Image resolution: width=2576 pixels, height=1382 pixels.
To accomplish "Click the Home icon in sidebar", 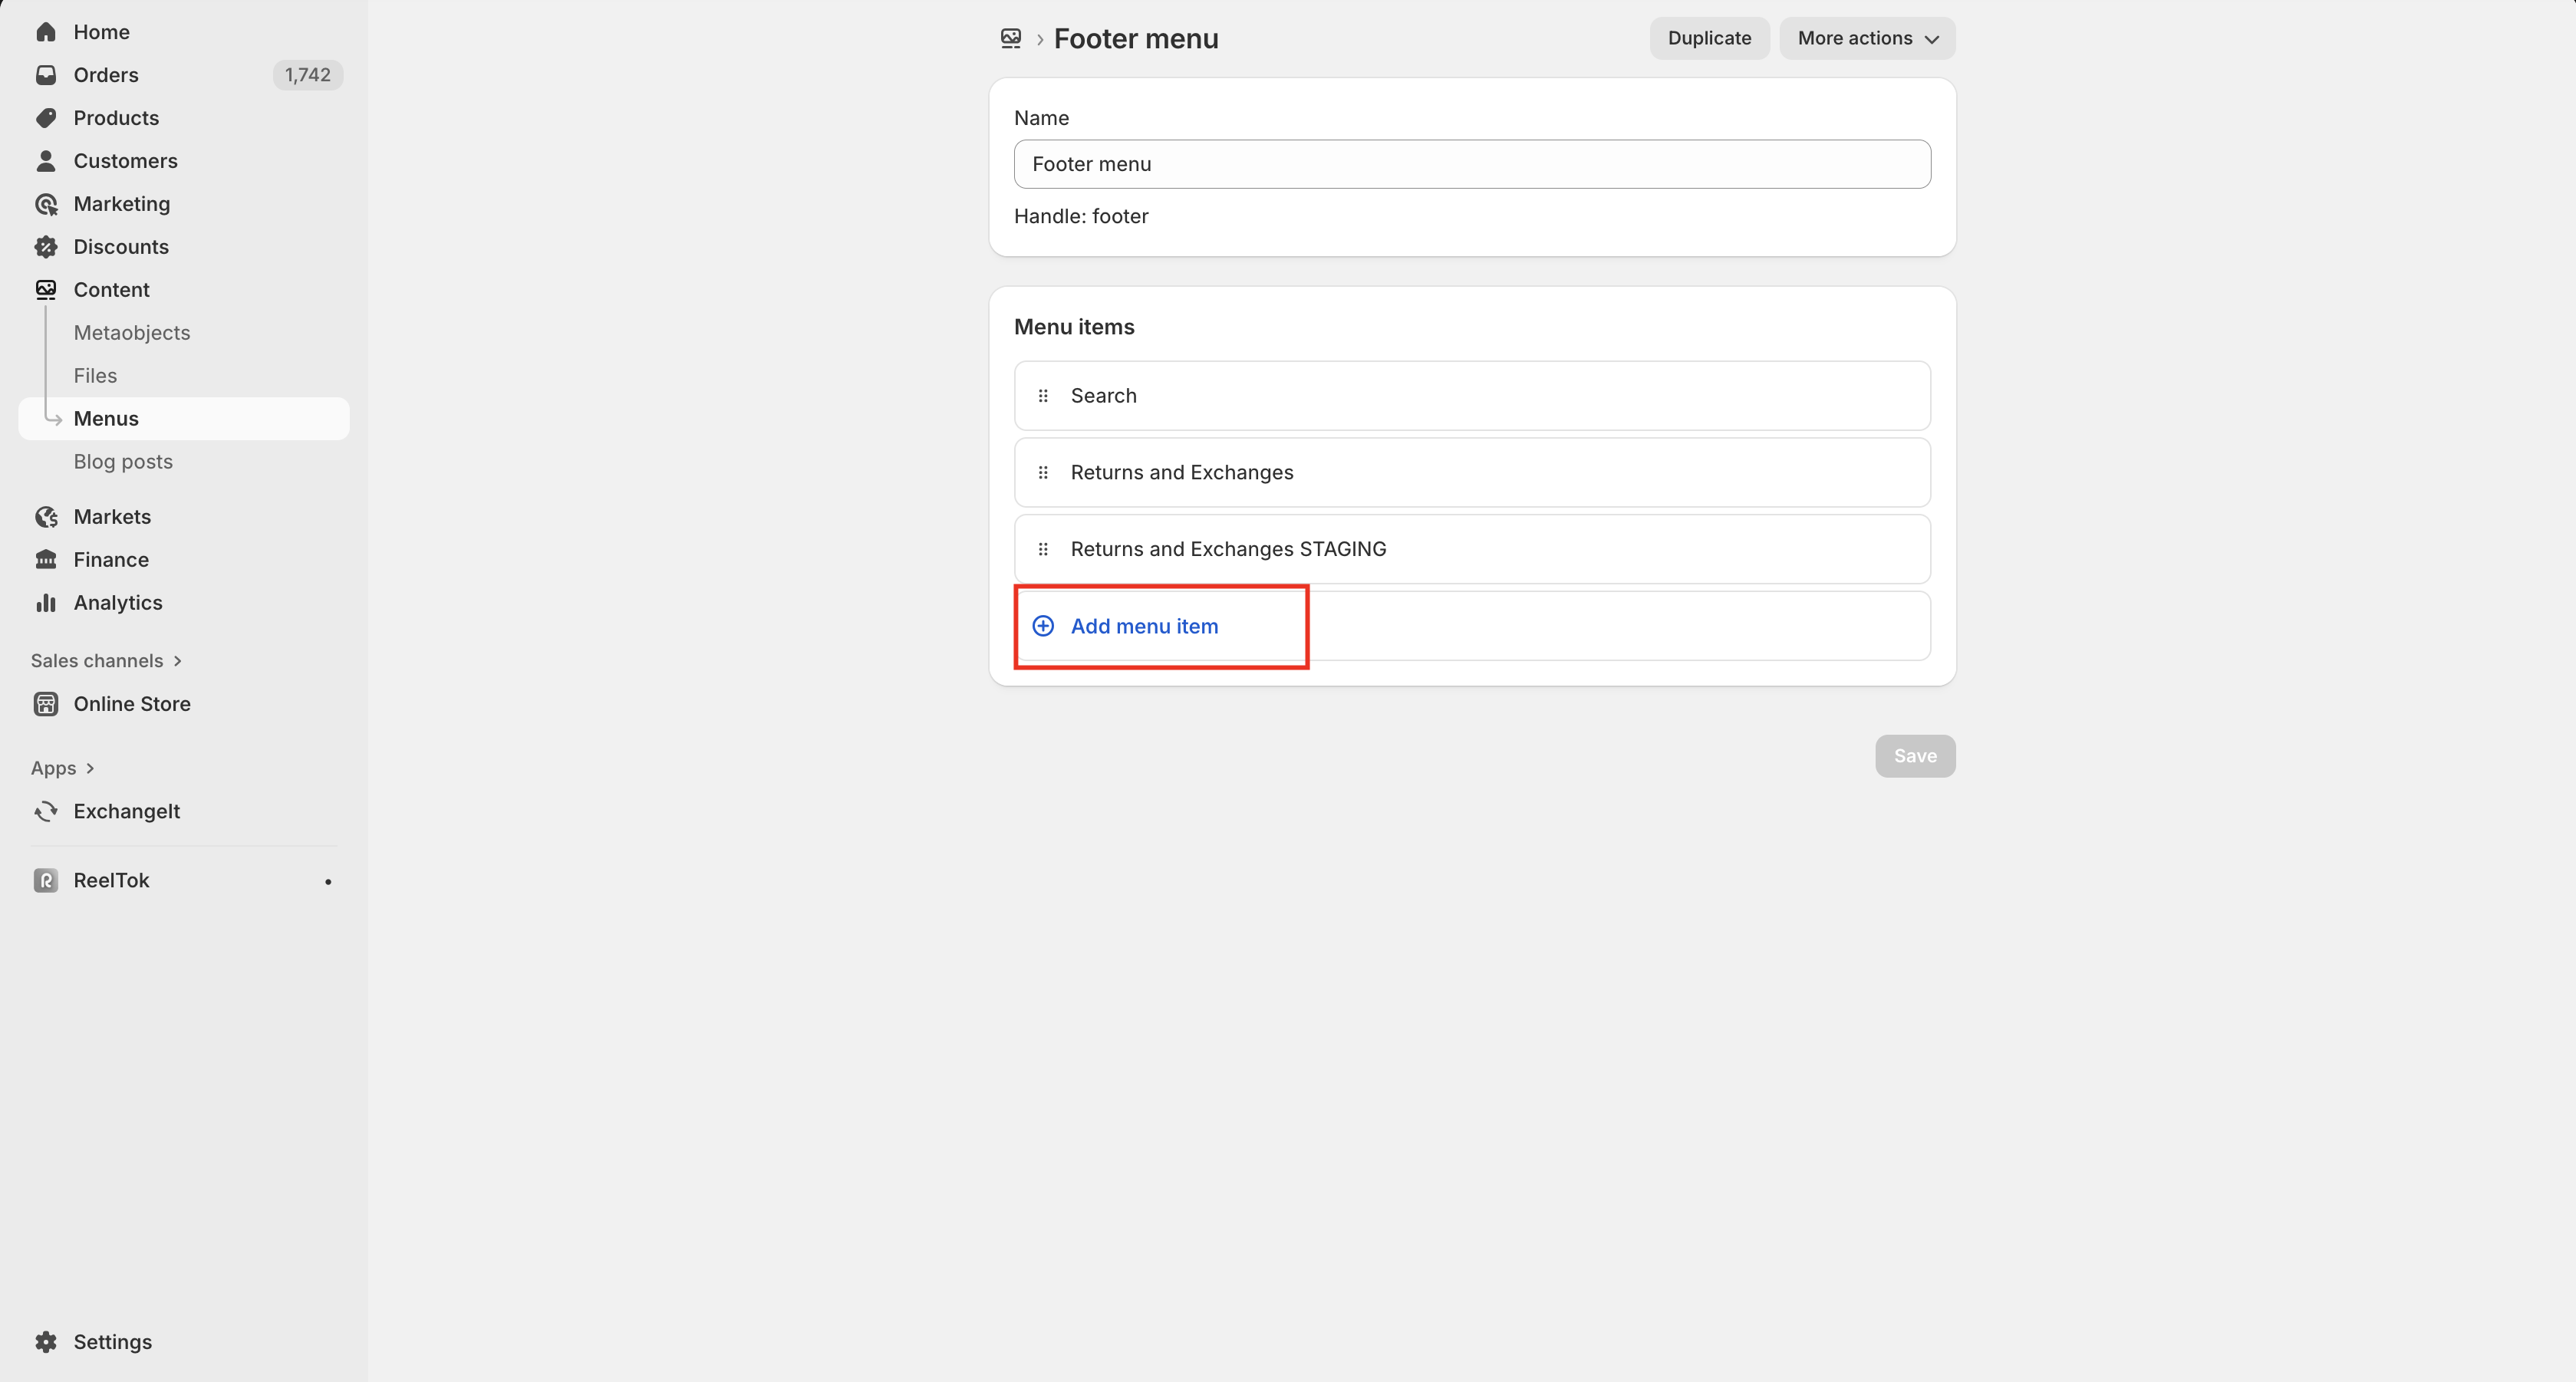I will pos(46,32).
